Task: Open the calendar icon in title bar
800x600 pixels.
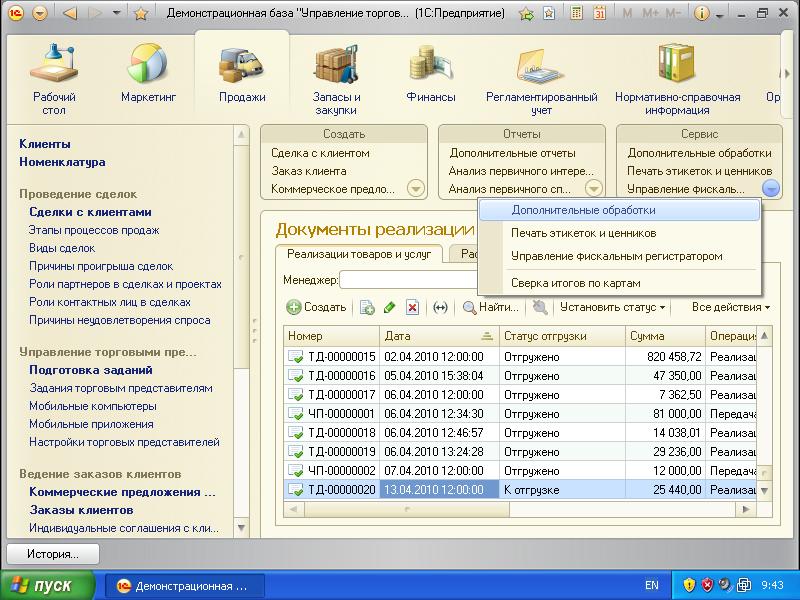Action: pyautogui.click(x=599, y=14)
